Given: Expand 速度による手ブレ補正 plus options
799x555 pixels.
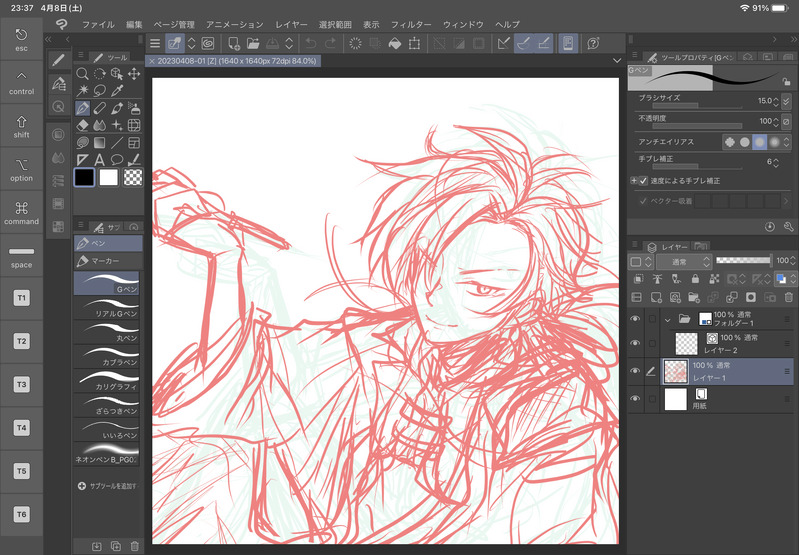Looking at the screenshot, I should click(x=634, y=181).
